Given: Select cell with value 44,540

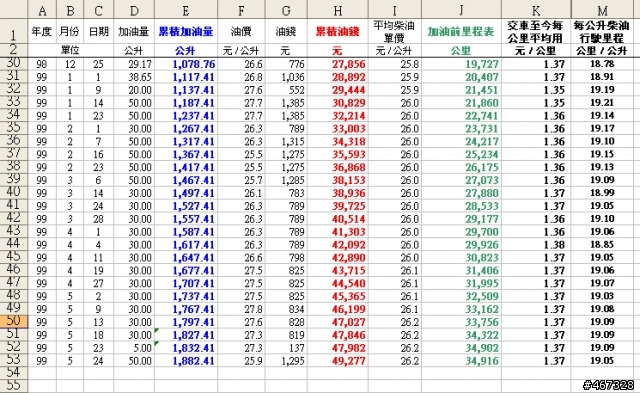Looking at the screenshot, I should pyautogui.click(x=337, y=283).
